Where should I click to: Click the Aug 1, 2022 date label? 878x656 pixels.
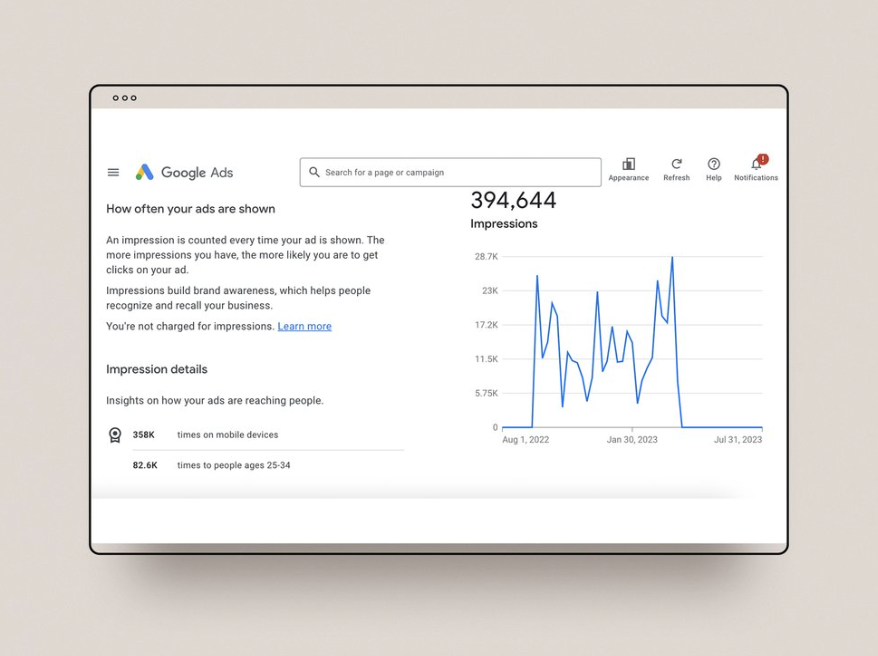[x=526, y=440]
